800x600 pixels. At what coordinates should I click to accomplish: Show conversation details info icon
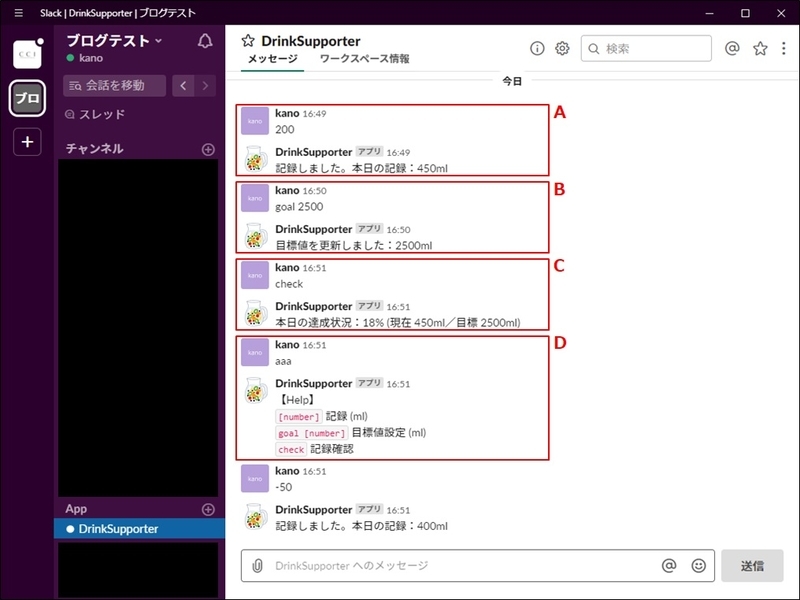pos(537,48)
